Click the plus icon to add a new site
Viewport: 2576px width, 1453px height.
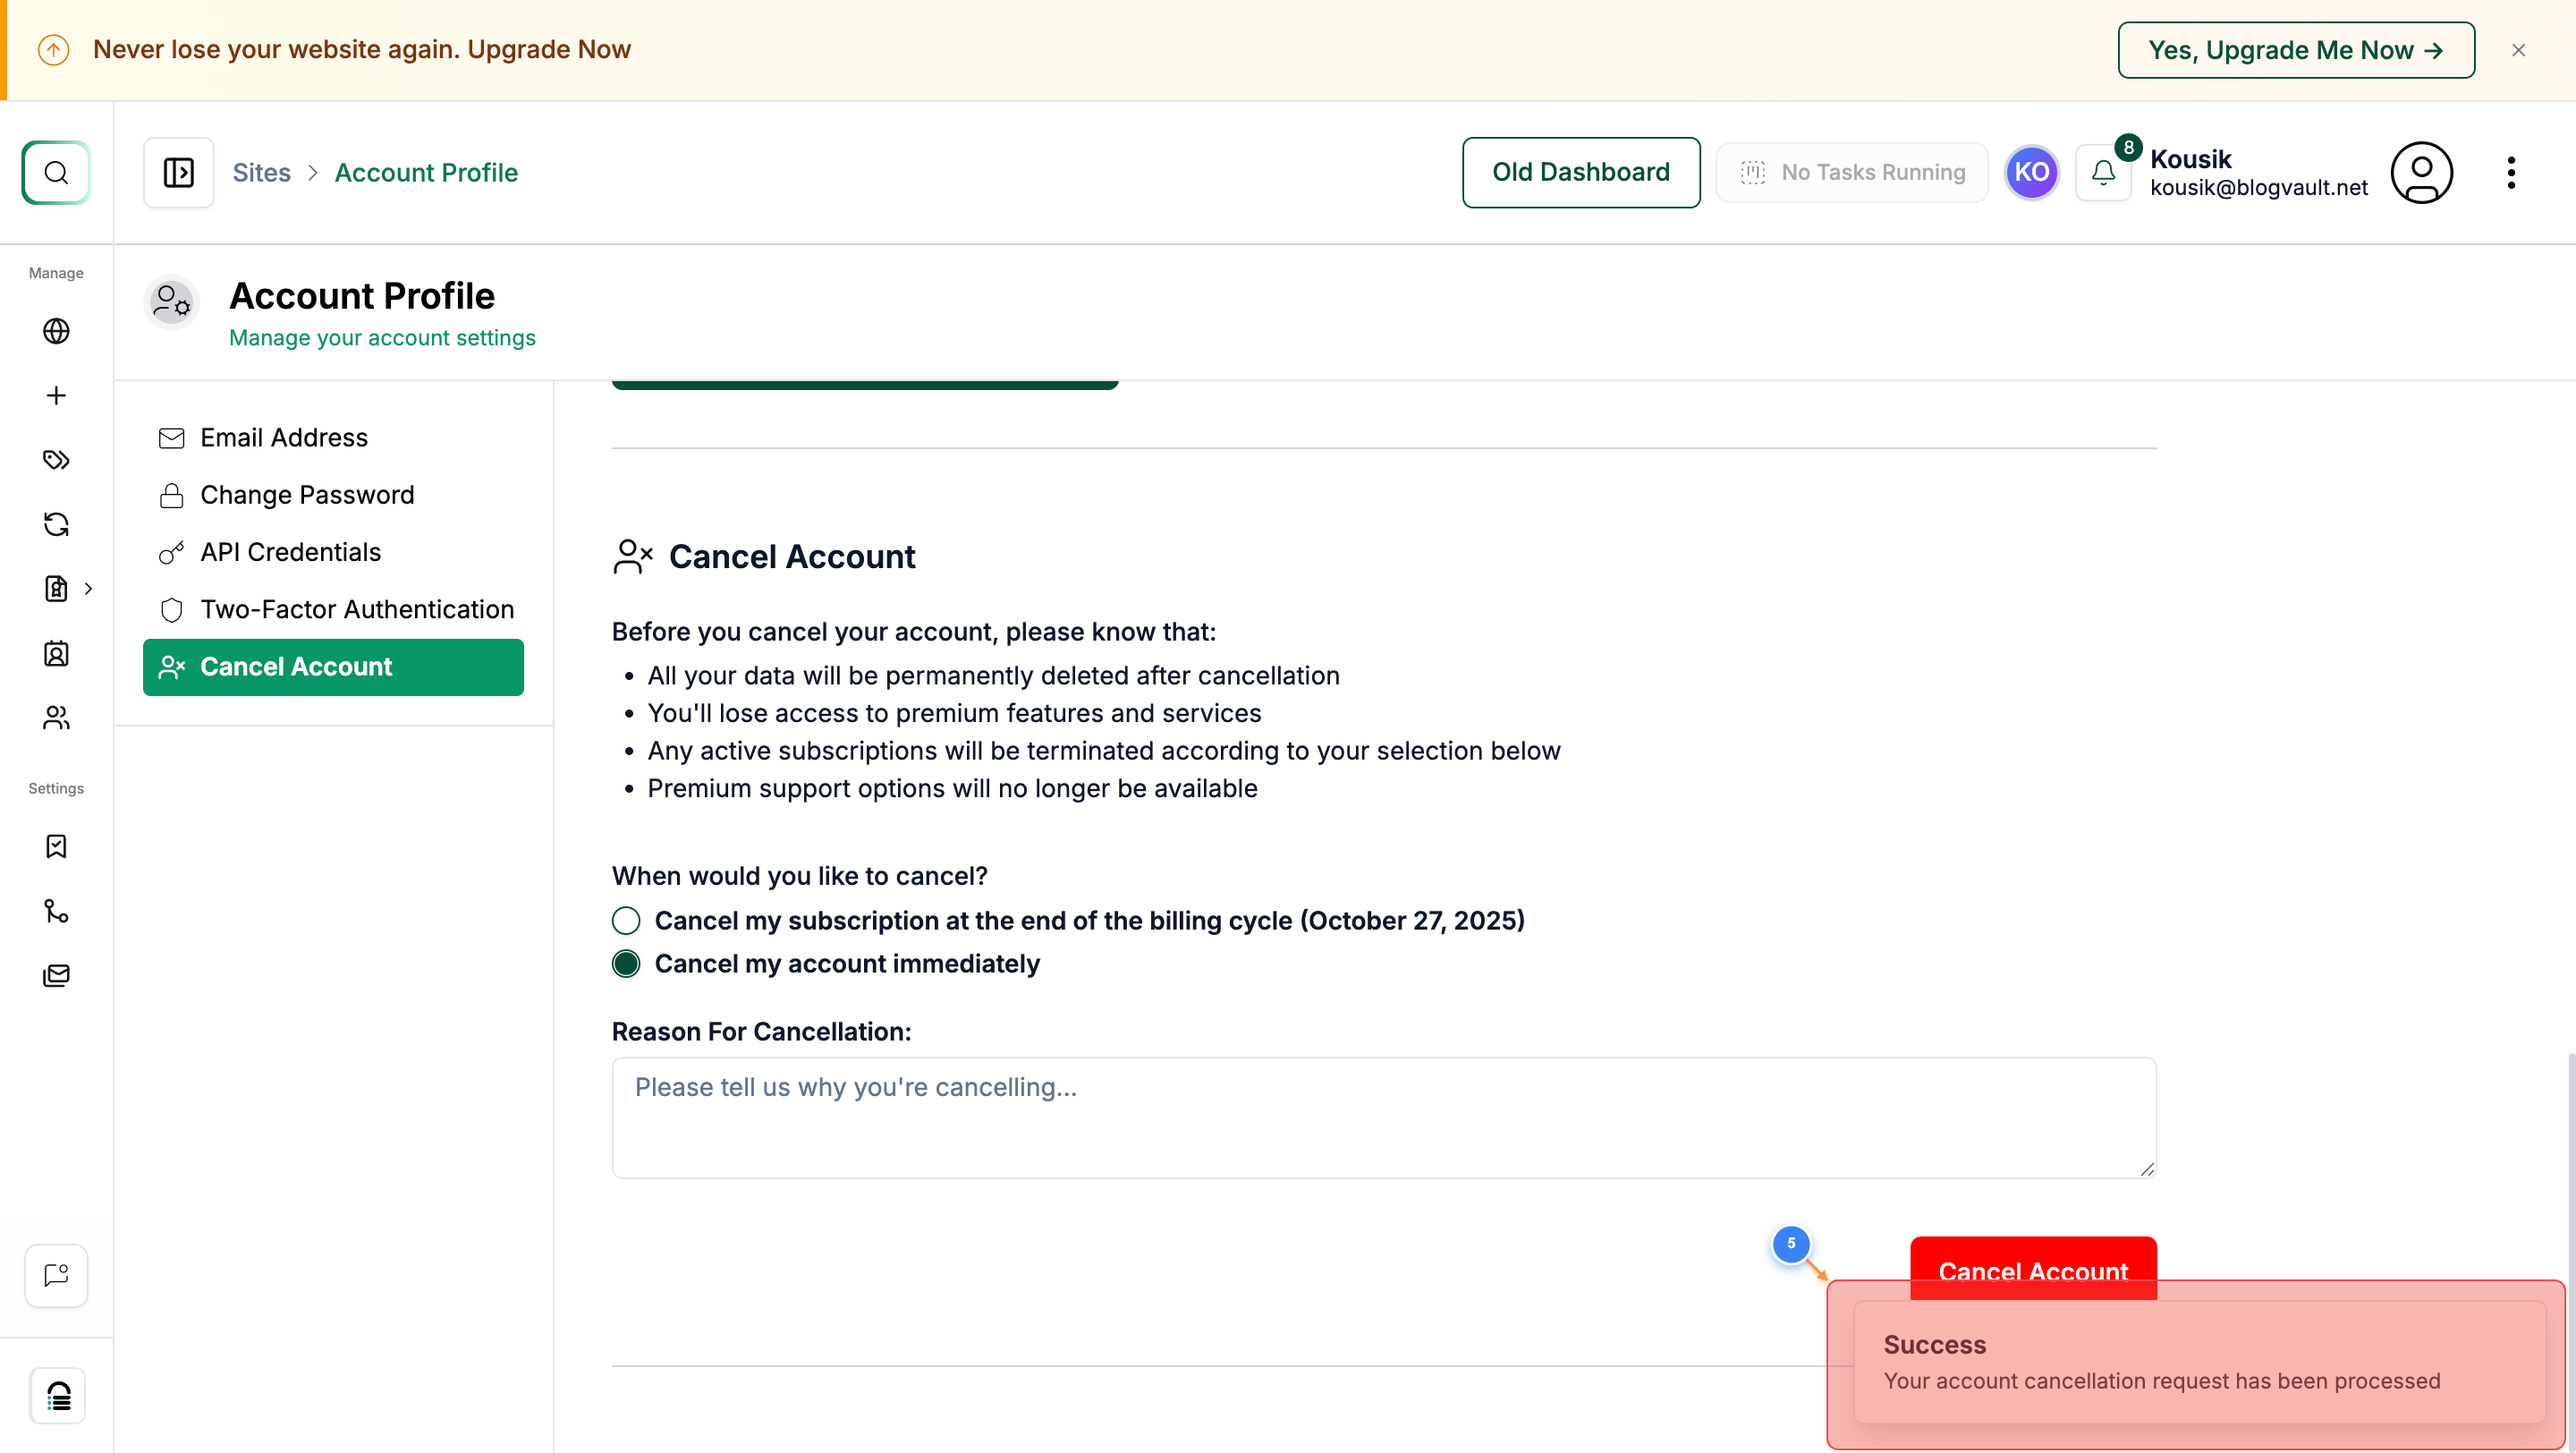[56, 394]
